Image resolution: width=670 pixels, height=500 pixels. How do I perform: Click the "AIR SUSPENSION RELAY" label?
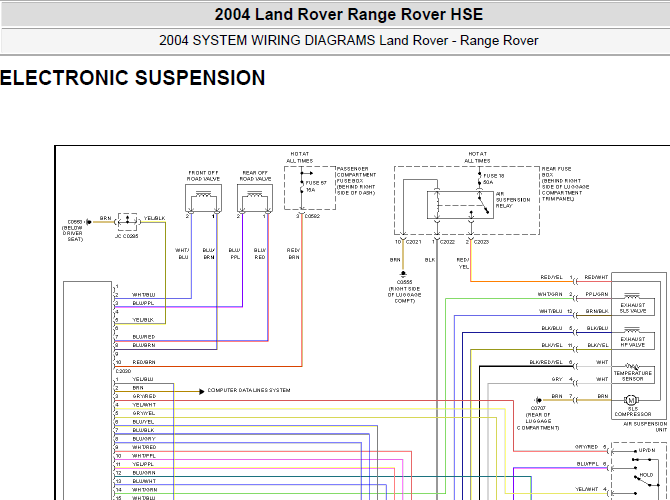[x=513, y=200]
